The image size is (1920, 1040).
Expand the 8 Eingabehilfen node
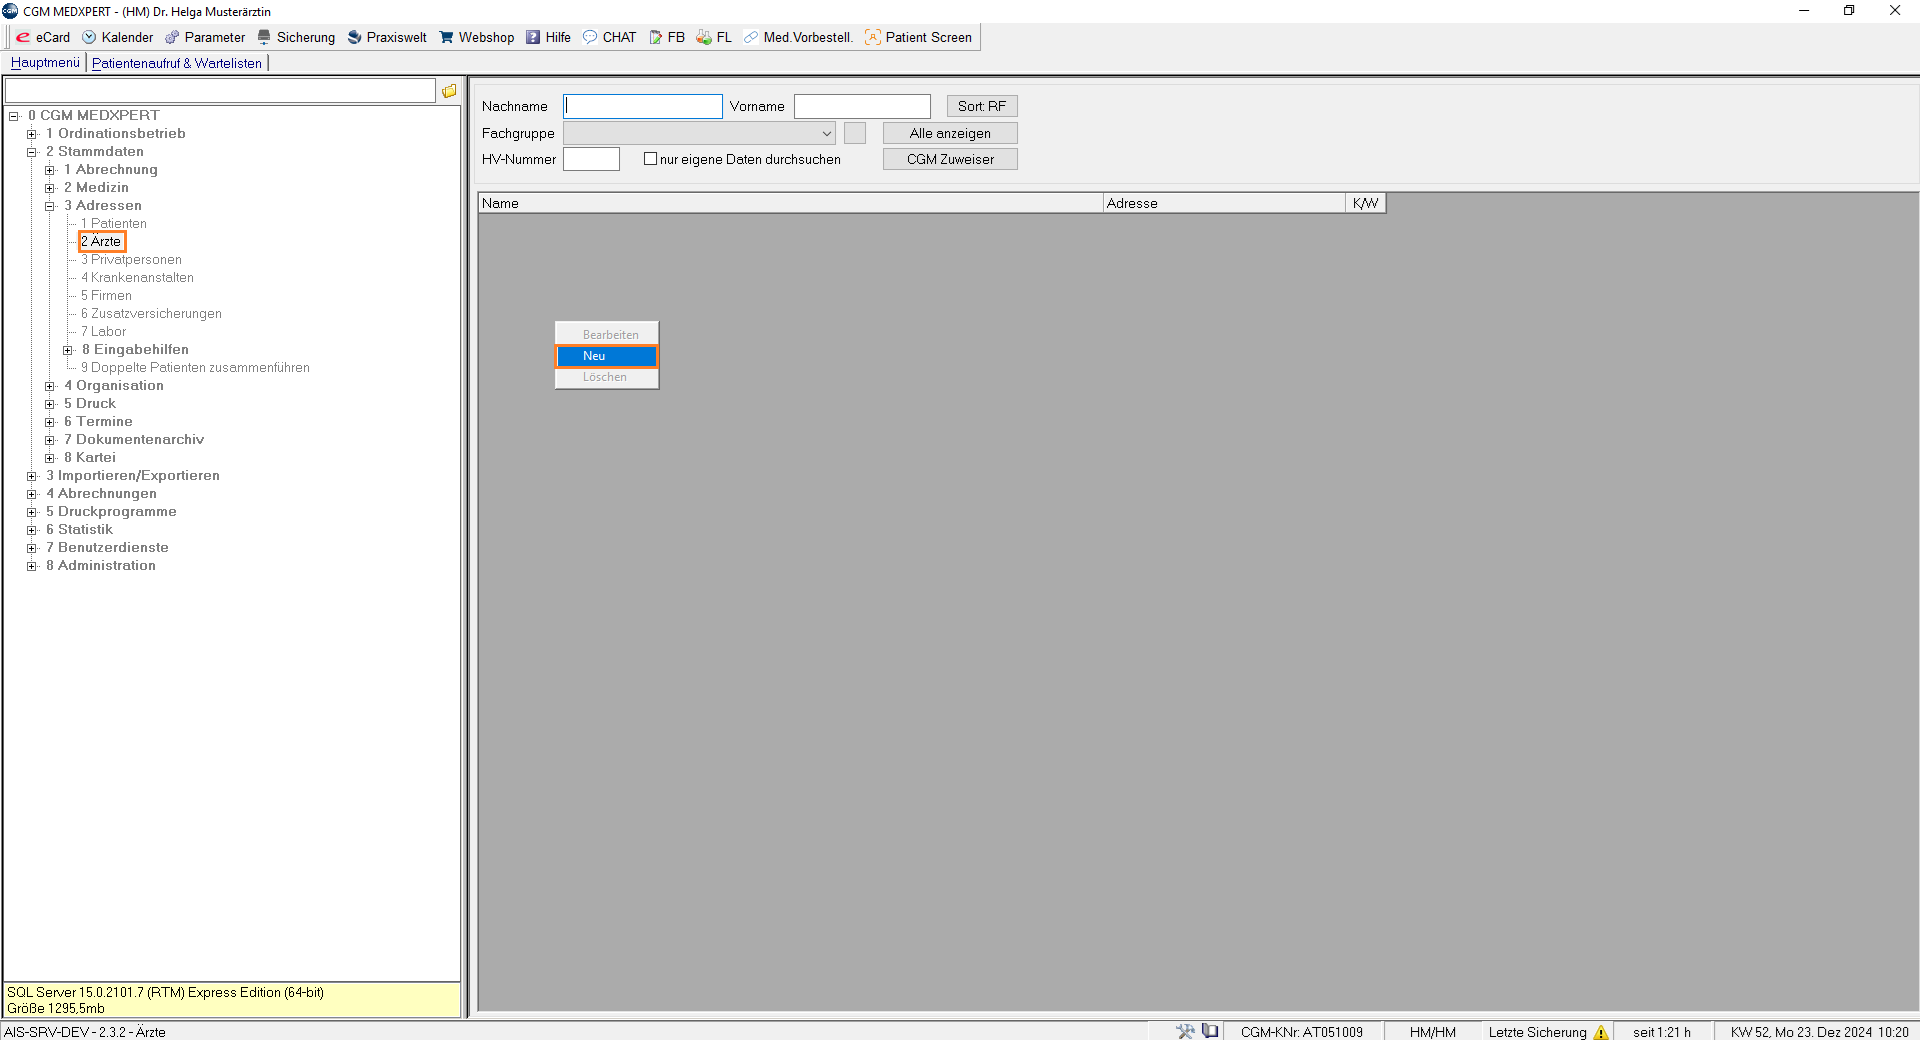pos(68,350)
